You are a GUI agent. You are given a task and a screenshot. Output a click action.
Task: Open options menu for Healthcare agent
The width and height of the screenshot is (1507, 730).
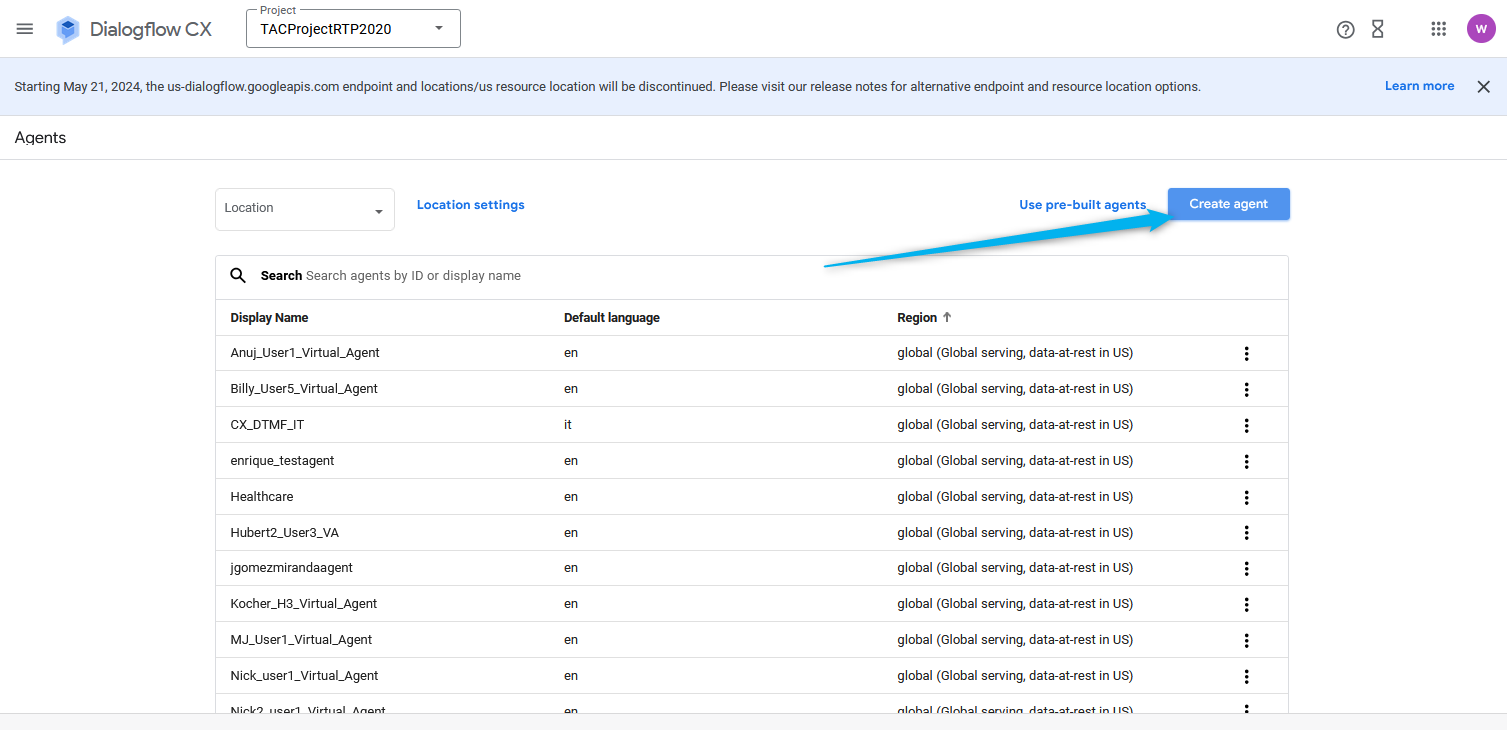(1247, 497)
